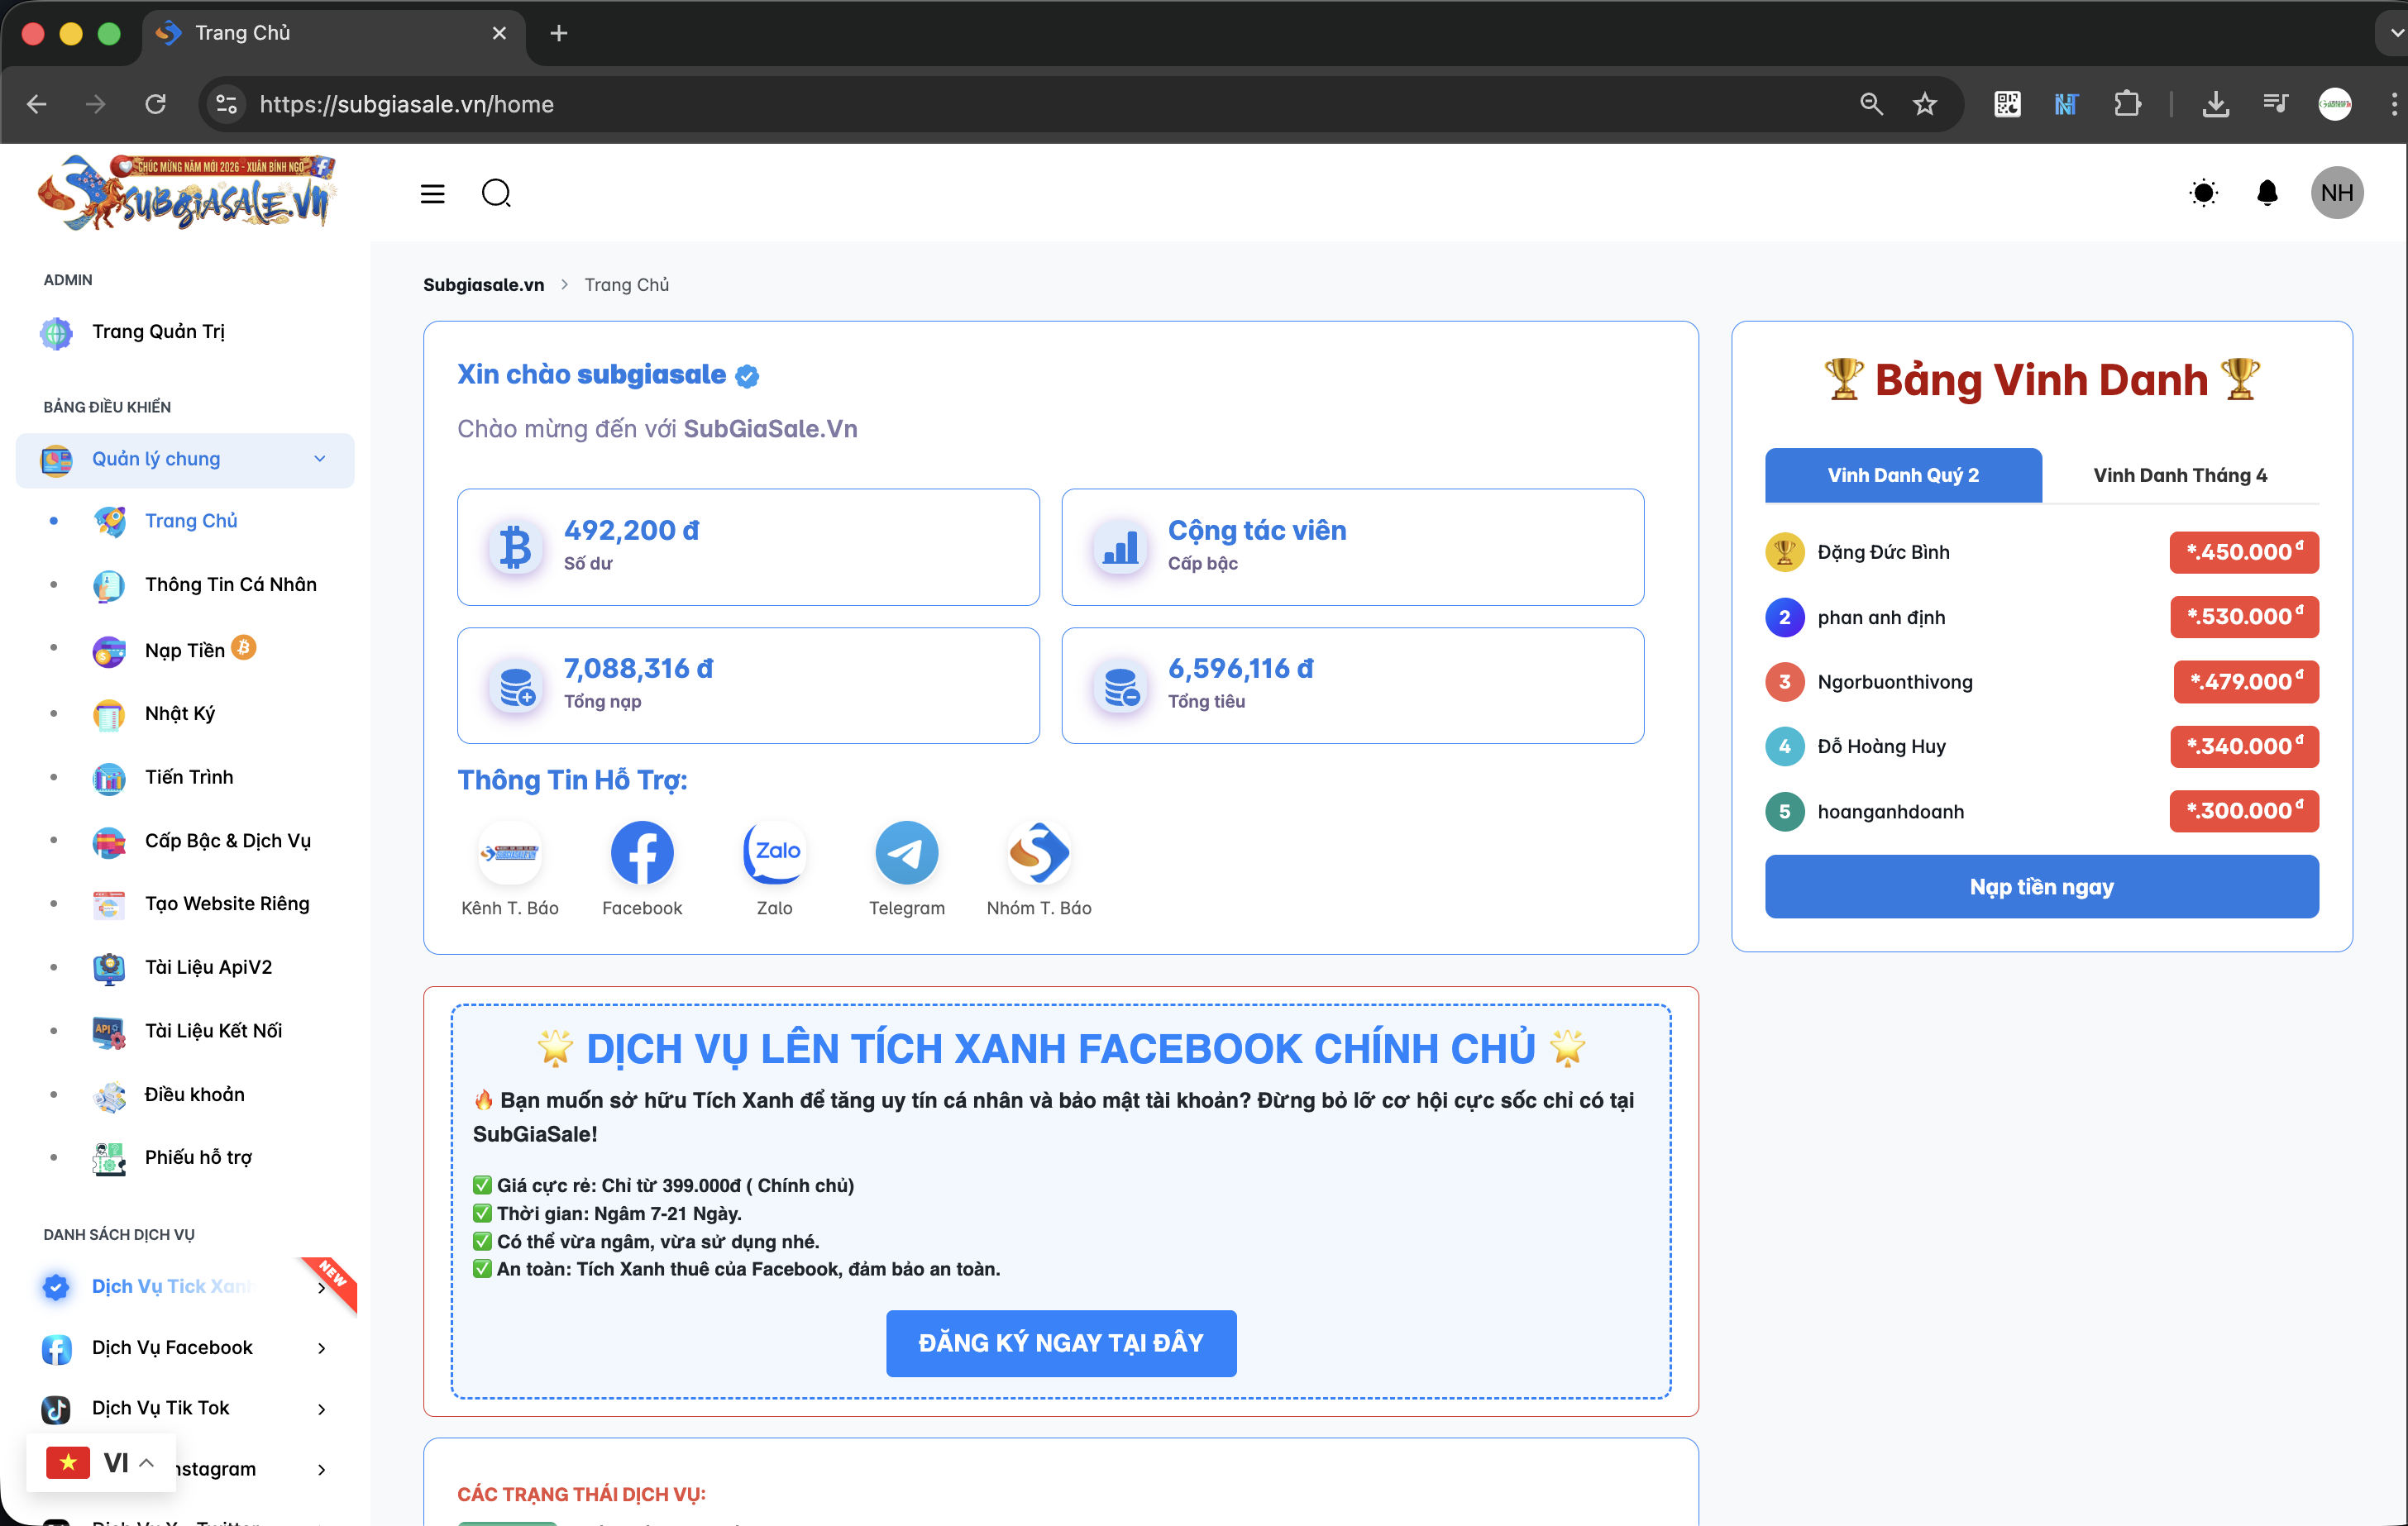This screenshot has height=1526, width=2408.
Task: Click phan anh định leaderboard name
Action: tap(1881, 617)
